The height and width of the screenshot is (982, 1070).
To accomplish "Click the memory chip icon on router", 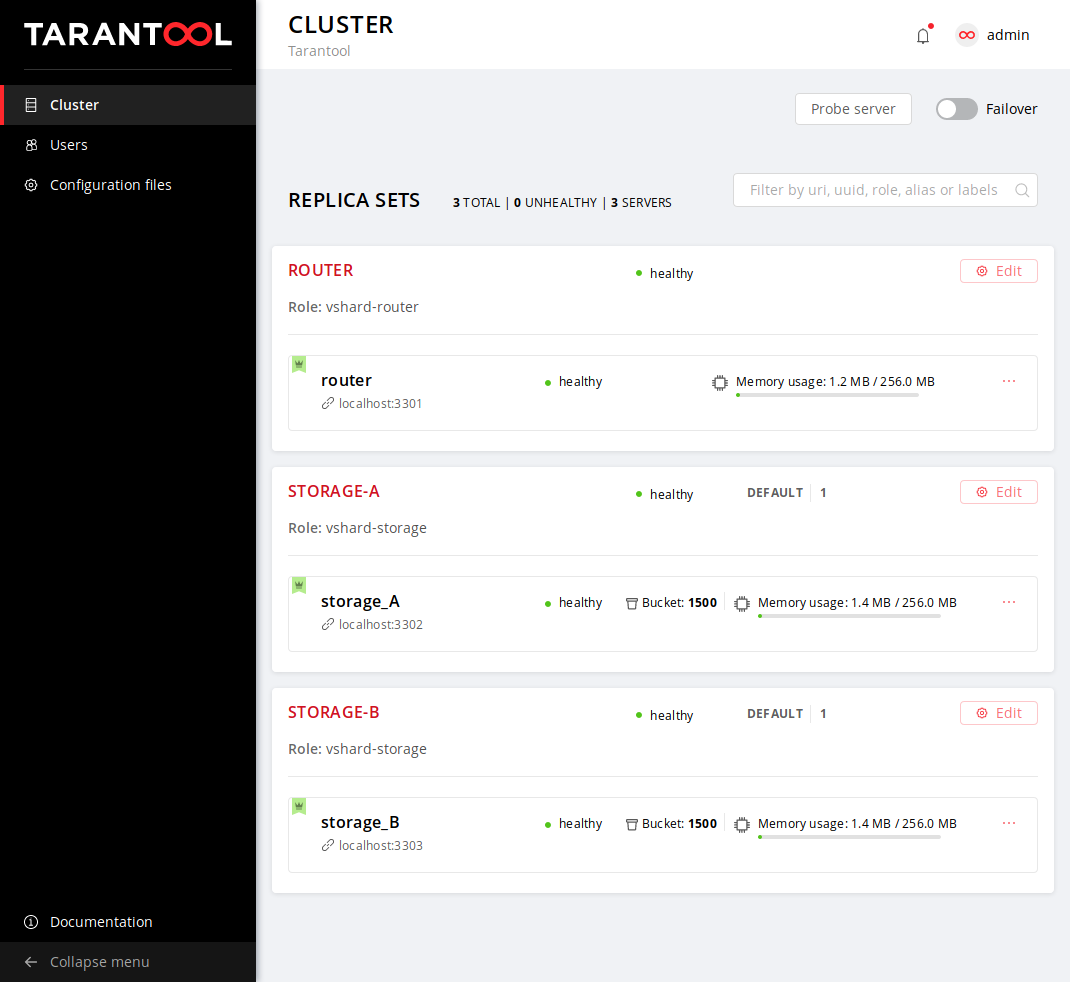I will click(720, 383).
